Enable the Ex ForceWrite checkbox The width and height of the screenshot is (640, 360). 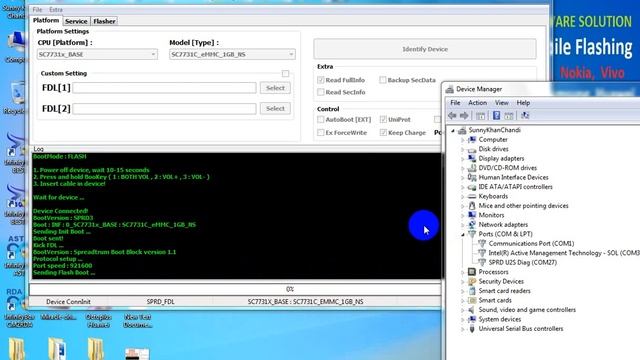click(321, 133)
